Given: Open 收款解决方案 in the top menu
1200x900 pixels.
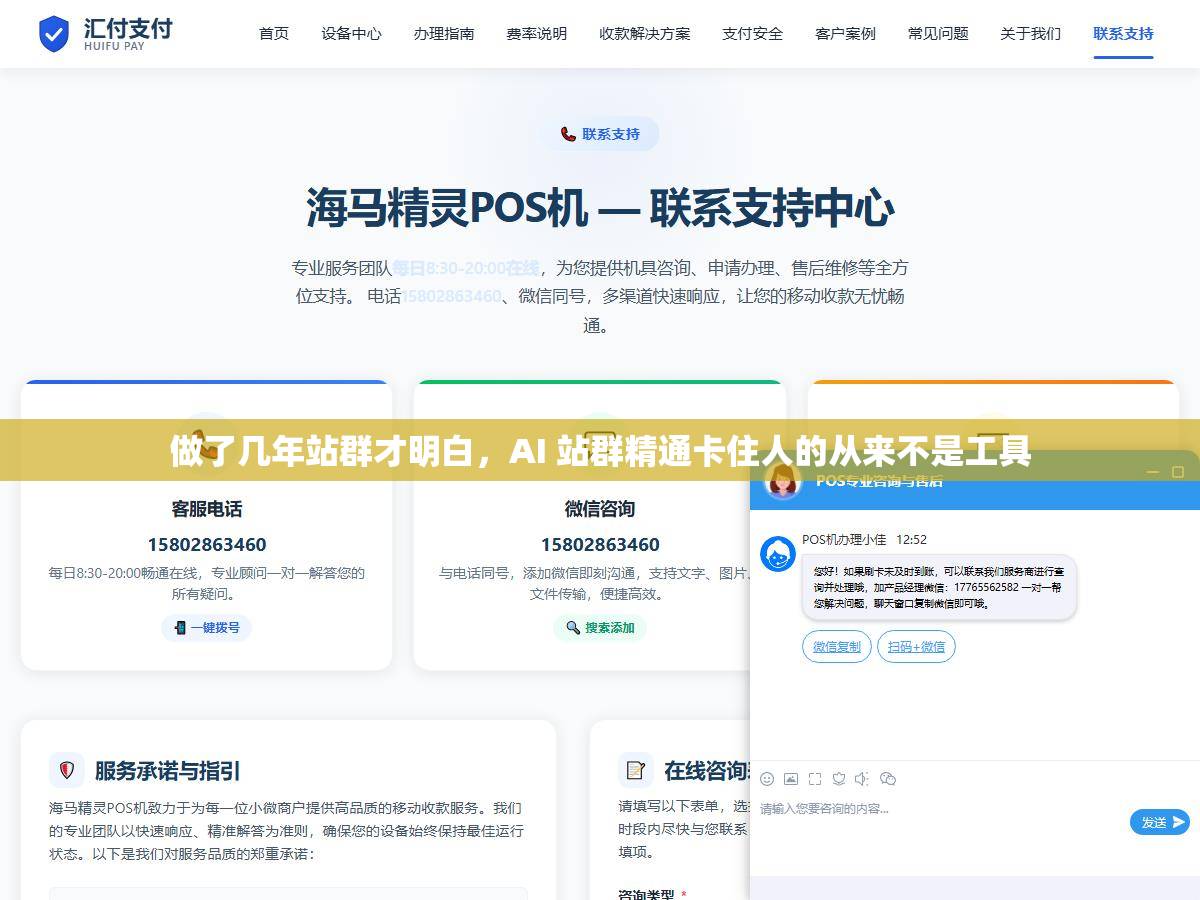Looking at the screenshot, I should pos(645,34).
